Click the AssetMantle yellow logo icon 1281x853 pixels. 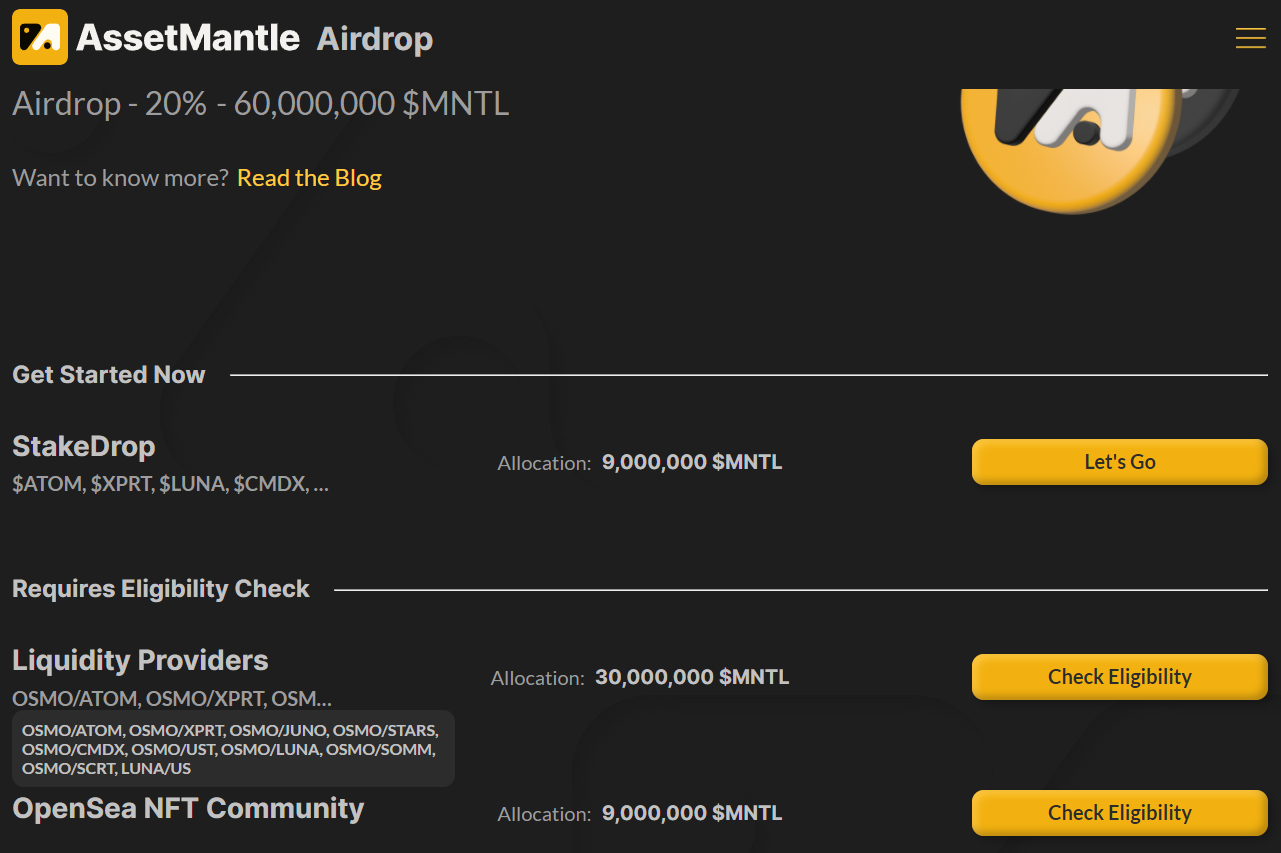click(x=40, y=37)
